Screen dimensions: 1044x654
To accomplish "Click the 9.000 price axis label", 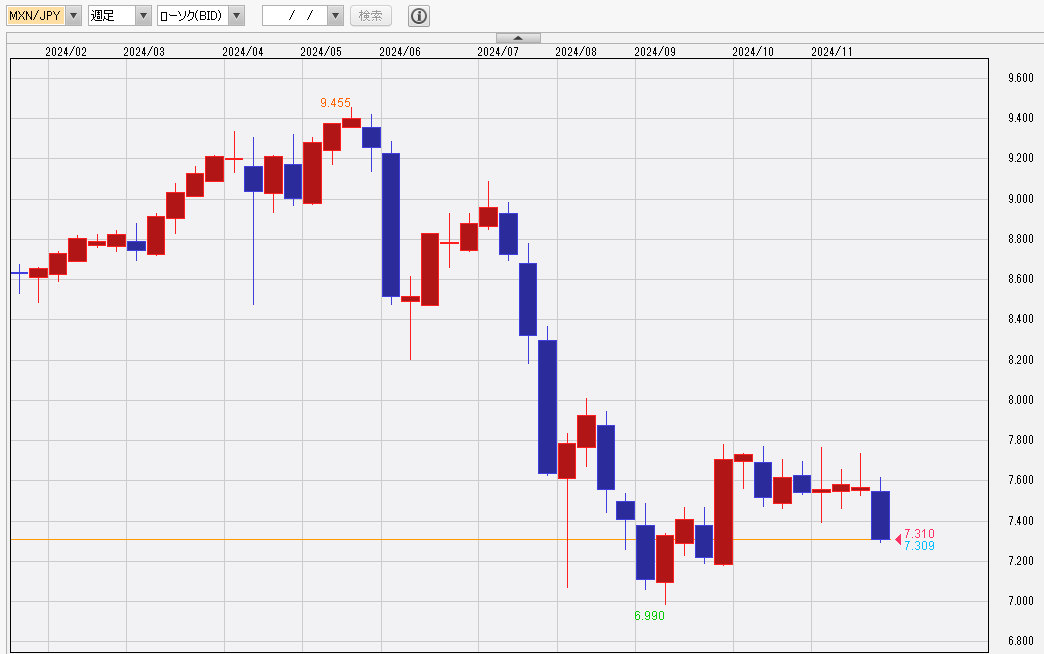I will pos(1021,198).
